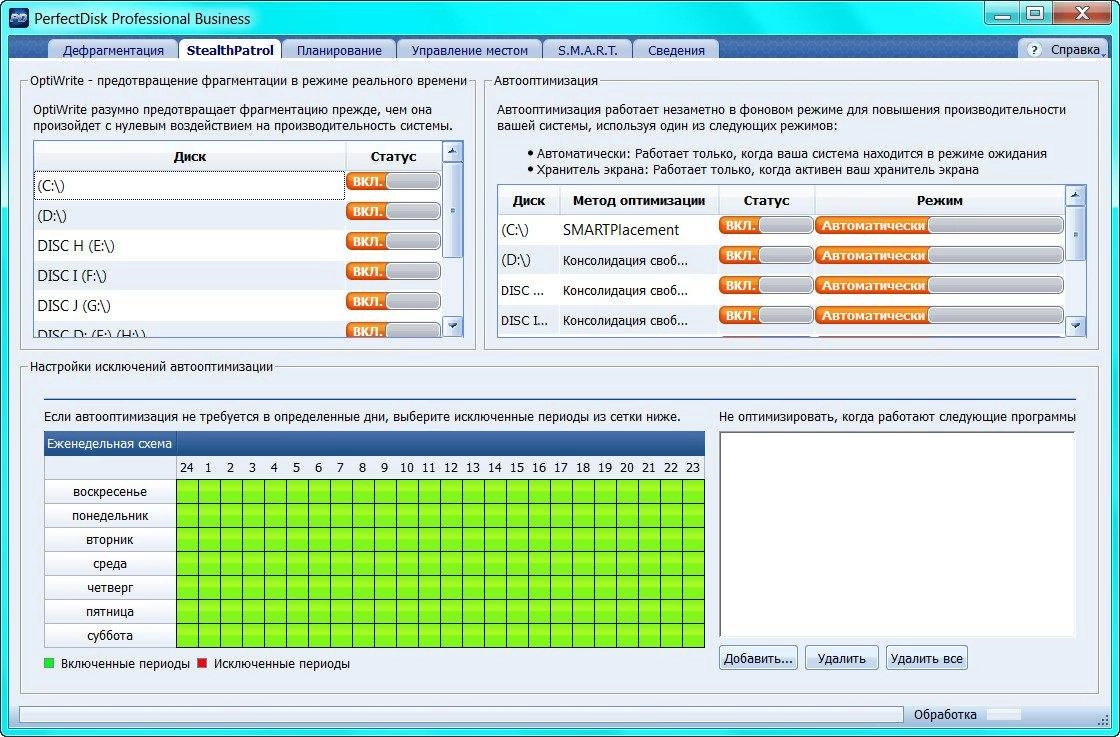The width and height of the screenshot is (1120, 737).
Task: Select the среда row header
Action: pos(110,564)
